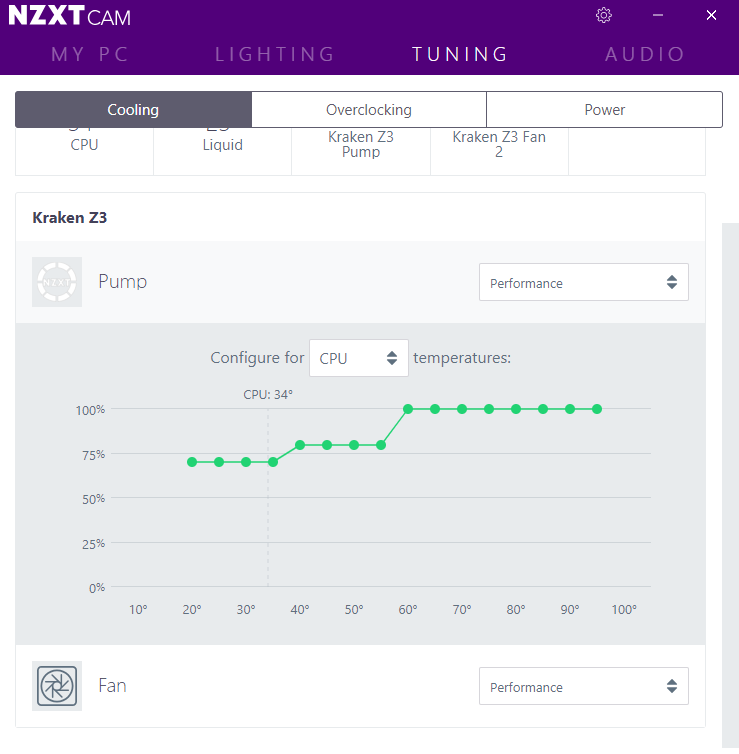Click the Fan icon thumbnail
739x754 pixels.
(57, 686)
